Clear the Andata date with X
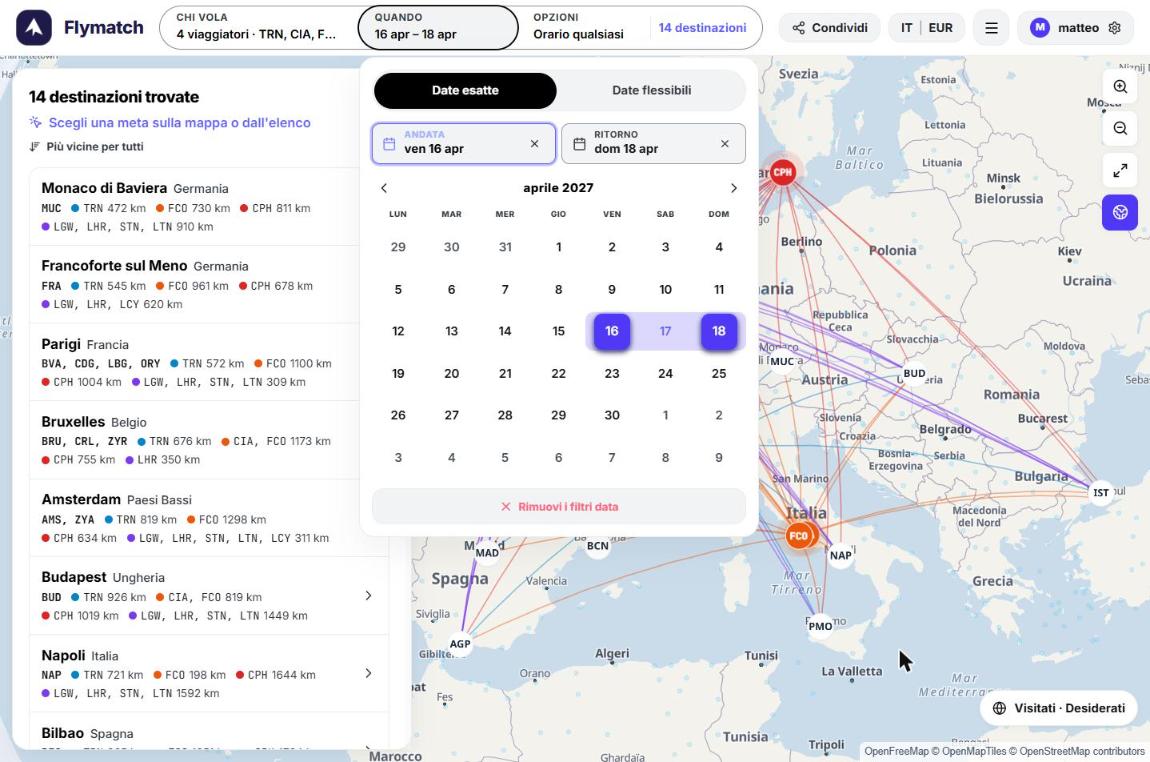The height and width of the screenshot is (762, 1150). tap(535, 144)
